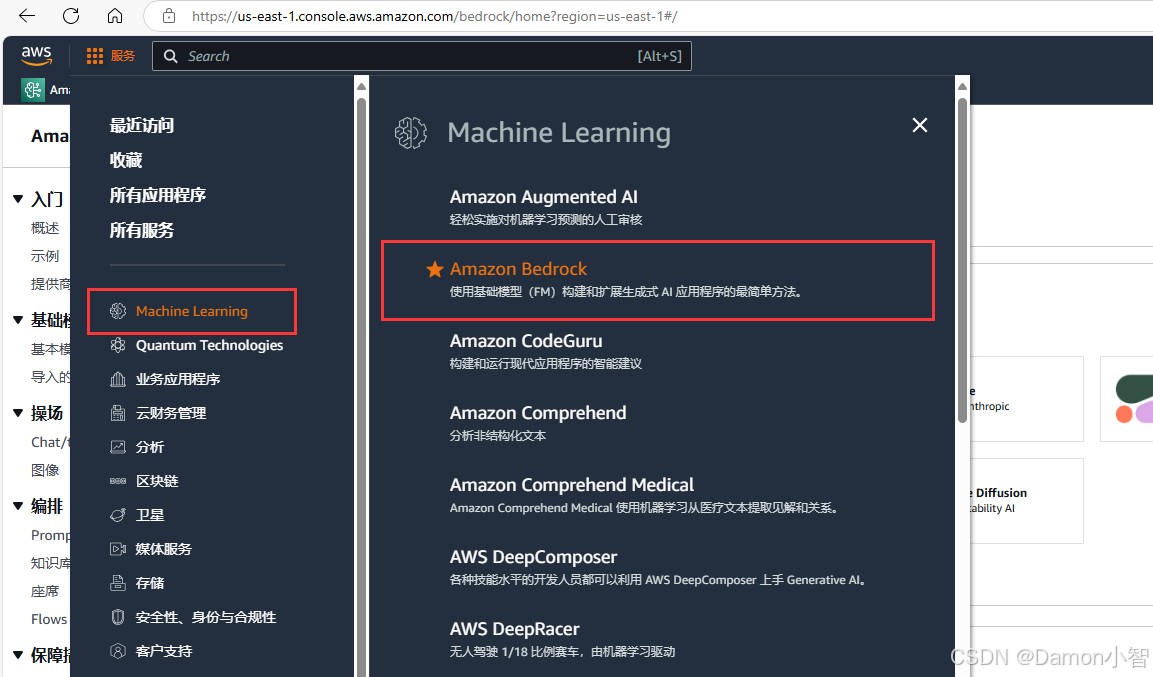Click the 存储 icon
This screenshot has height=677, width=1153.
[118, 583]
